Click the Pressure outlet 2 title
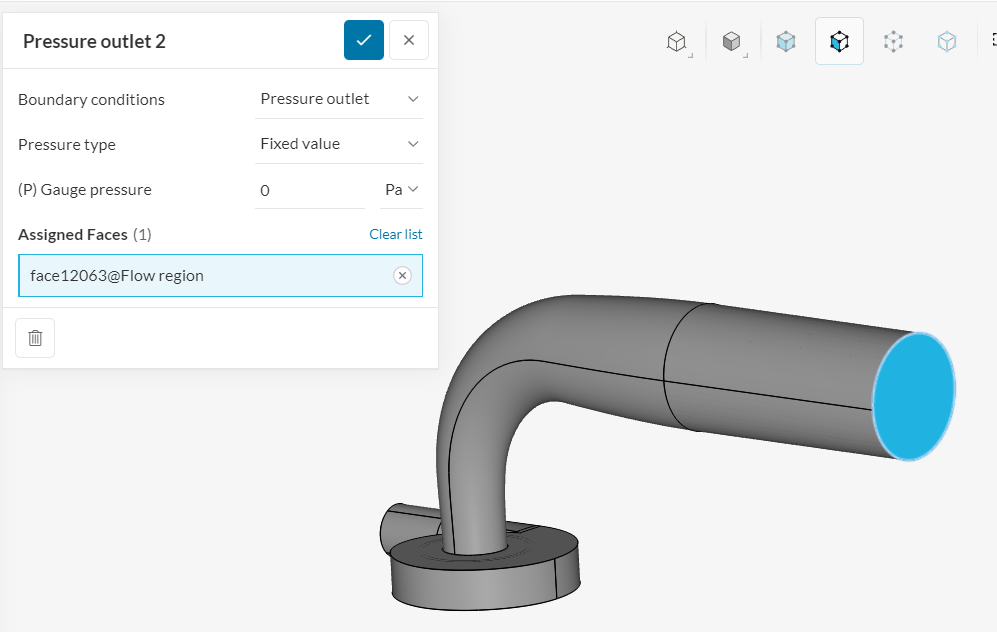 point(94,41)
